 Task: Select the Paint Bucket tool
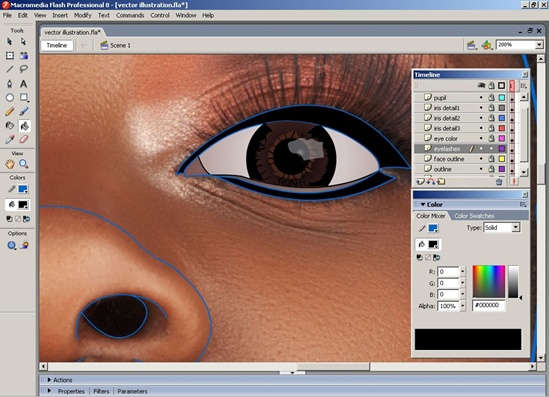point(24,126)
